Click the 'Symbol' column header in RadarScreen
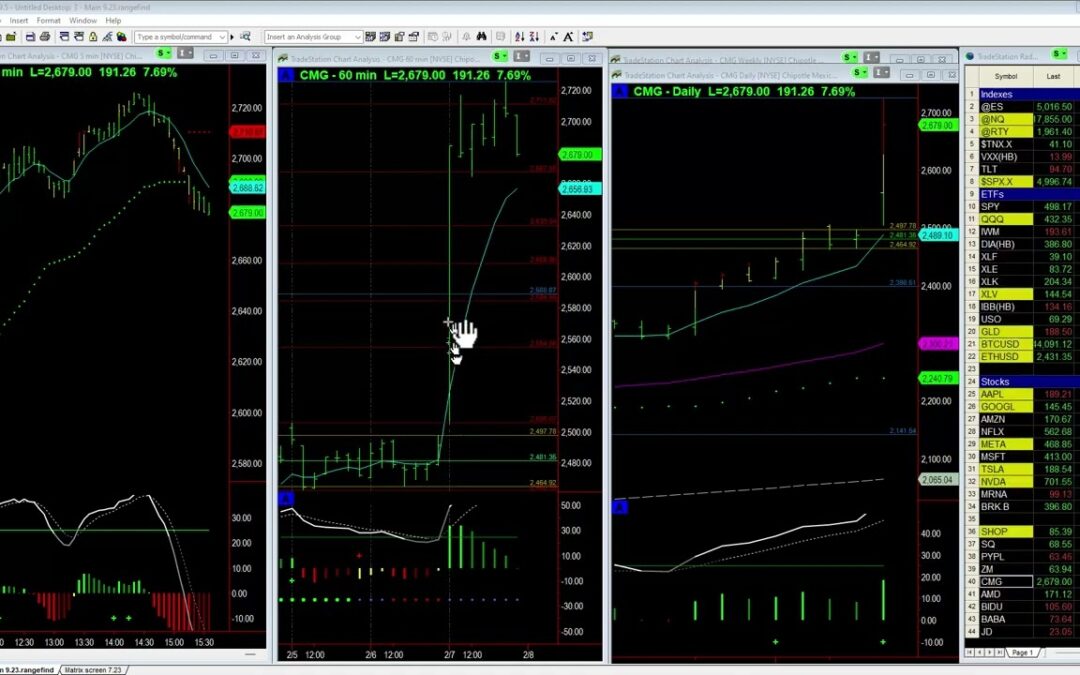This screenshot has height=675, width=1080. [1005, 76]
